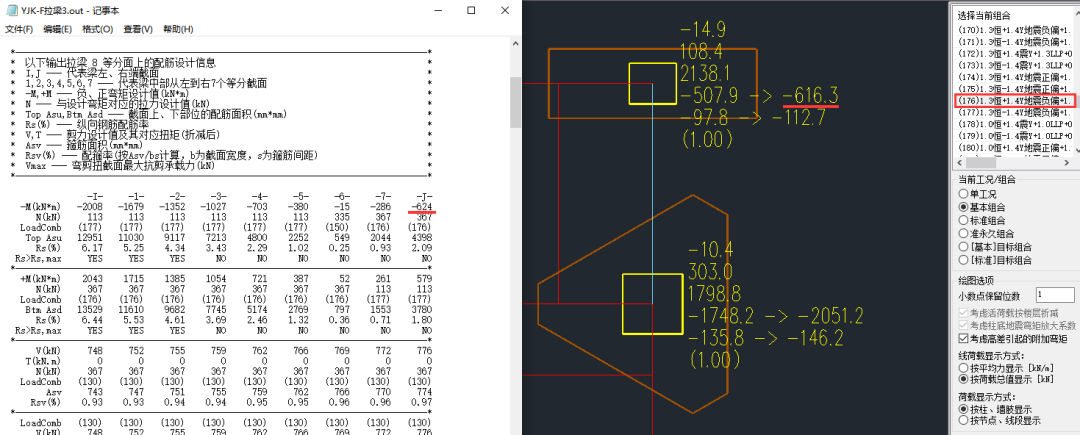Click the upper yellow column square
This screenshot has width=1080, height=435.
[652, 84]
